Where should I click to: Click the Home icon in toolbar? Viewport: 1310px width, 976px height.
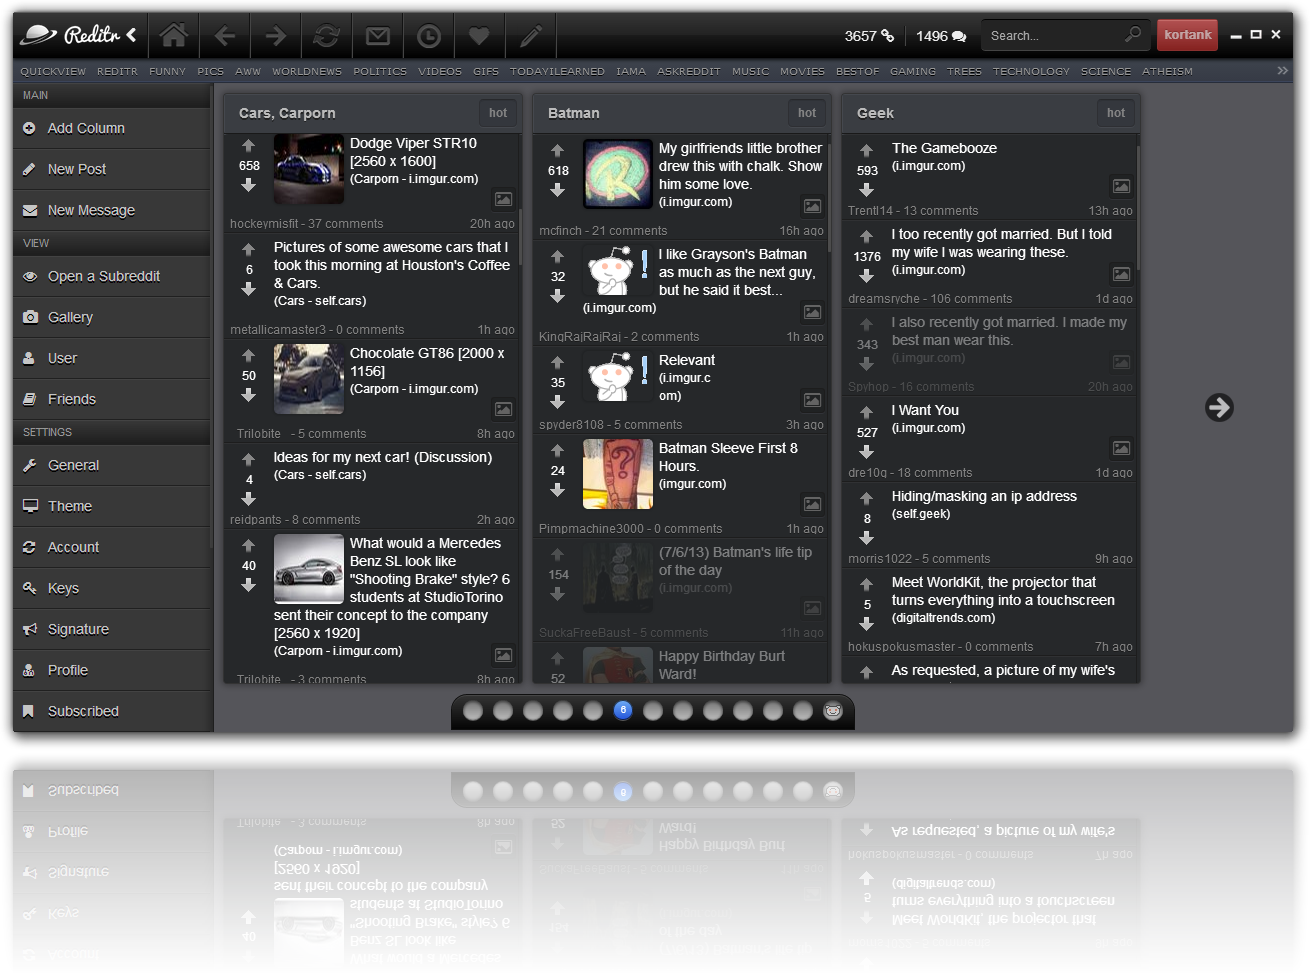(x=174, y=36)
